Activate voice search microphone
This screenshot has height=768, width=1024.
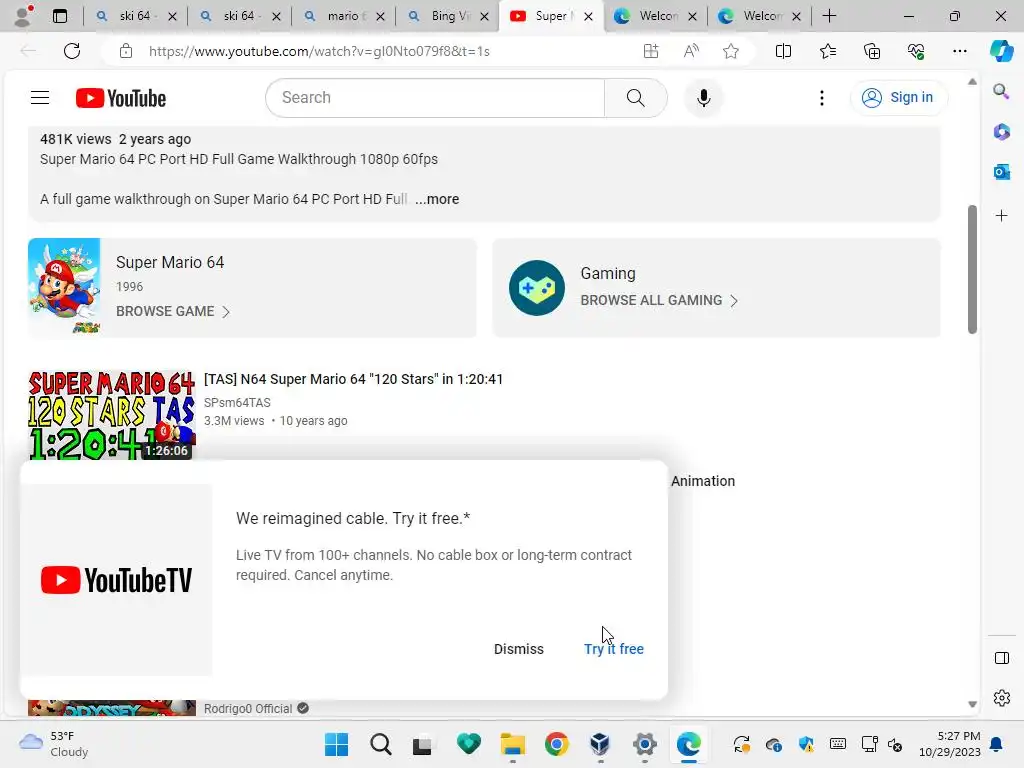tap(703, 98)
